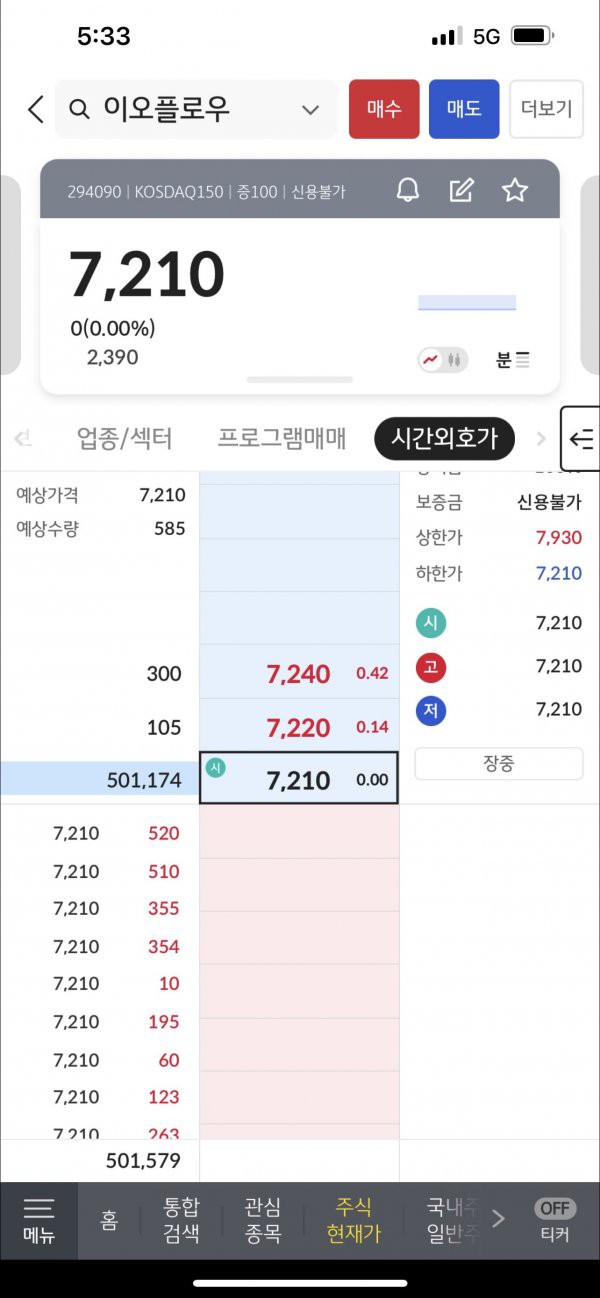Switch to the 프로그램매매 tab
The height and width of the screenshot is (1298, 600).
click(x=282, y=438)
